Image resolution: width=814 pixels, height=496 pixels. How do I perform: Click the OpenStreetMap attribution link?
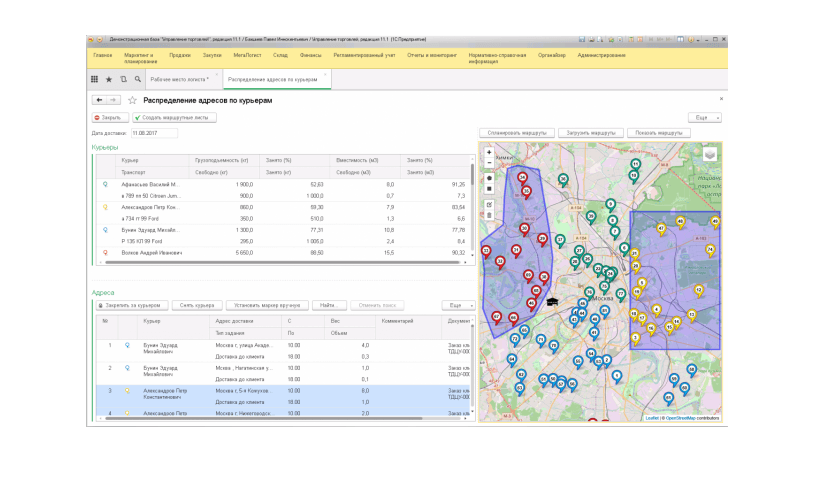[x=680, y=418]
